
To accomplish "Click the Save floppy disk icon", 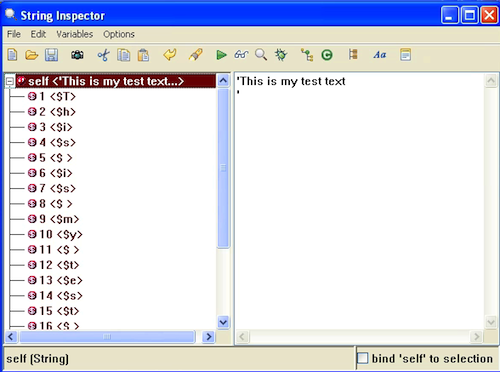I will pos(51,55).
